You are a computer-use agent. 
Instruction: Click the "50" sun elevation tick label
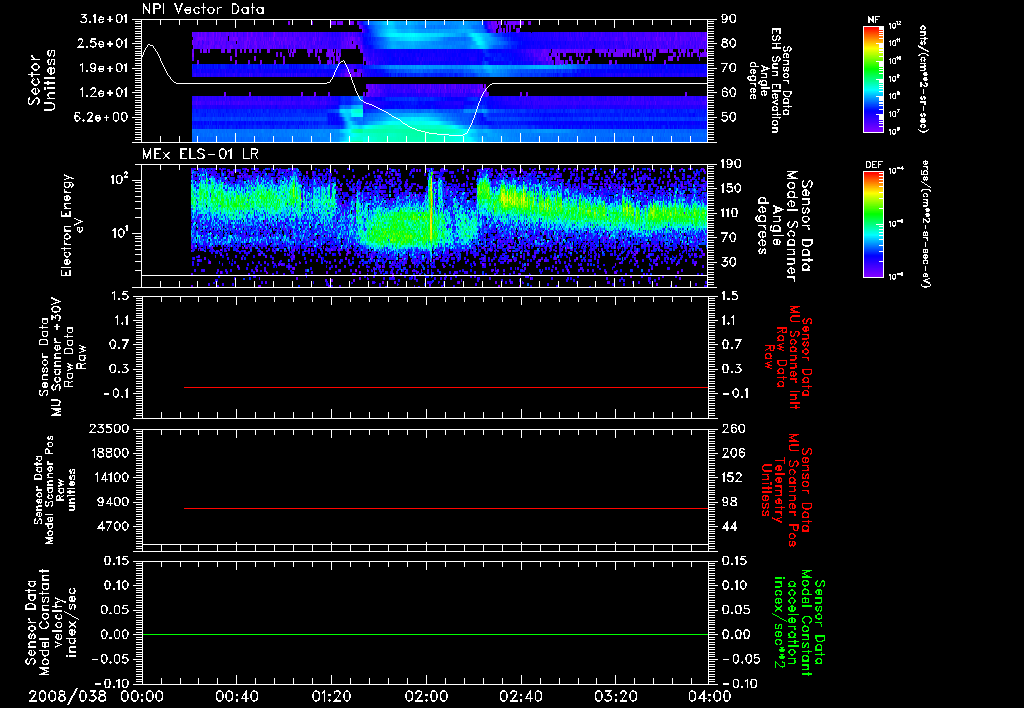tap(728, 118)
